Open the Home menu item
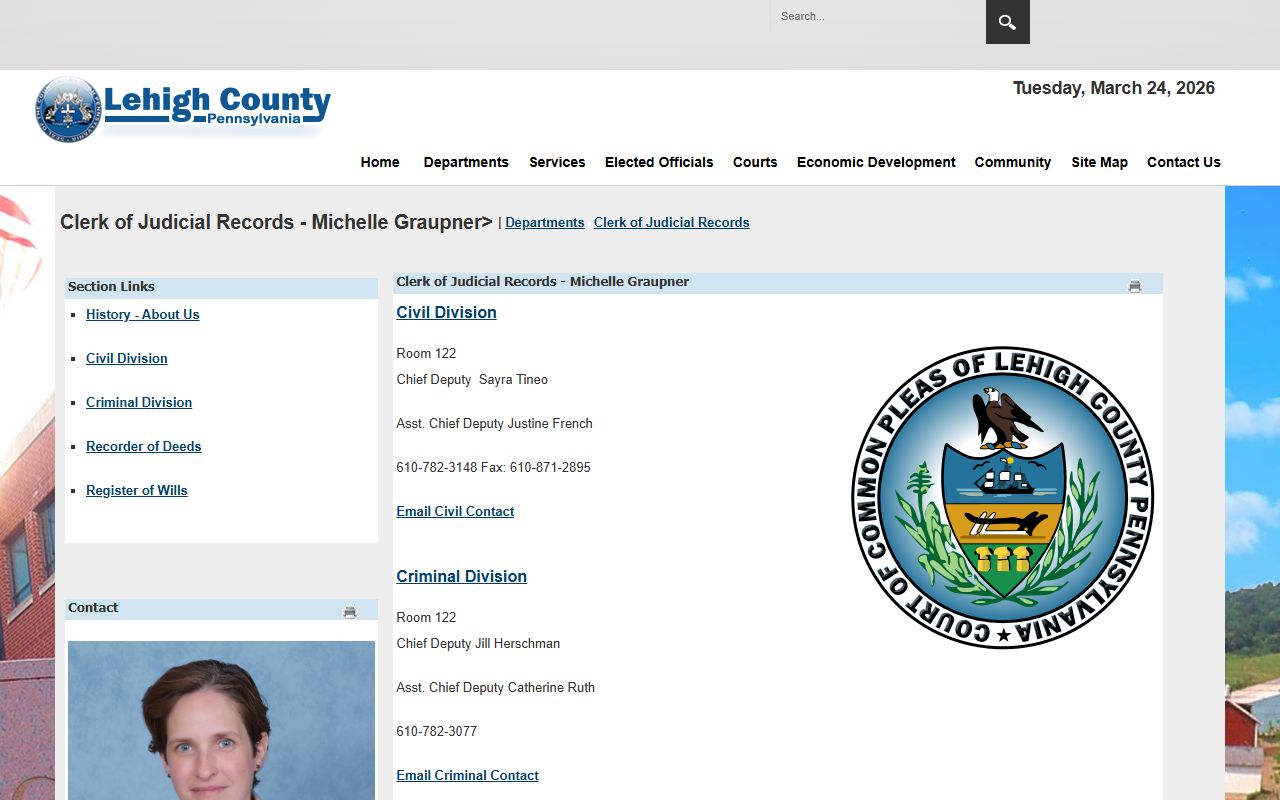The image size is (1280, 800). [380, 162]
